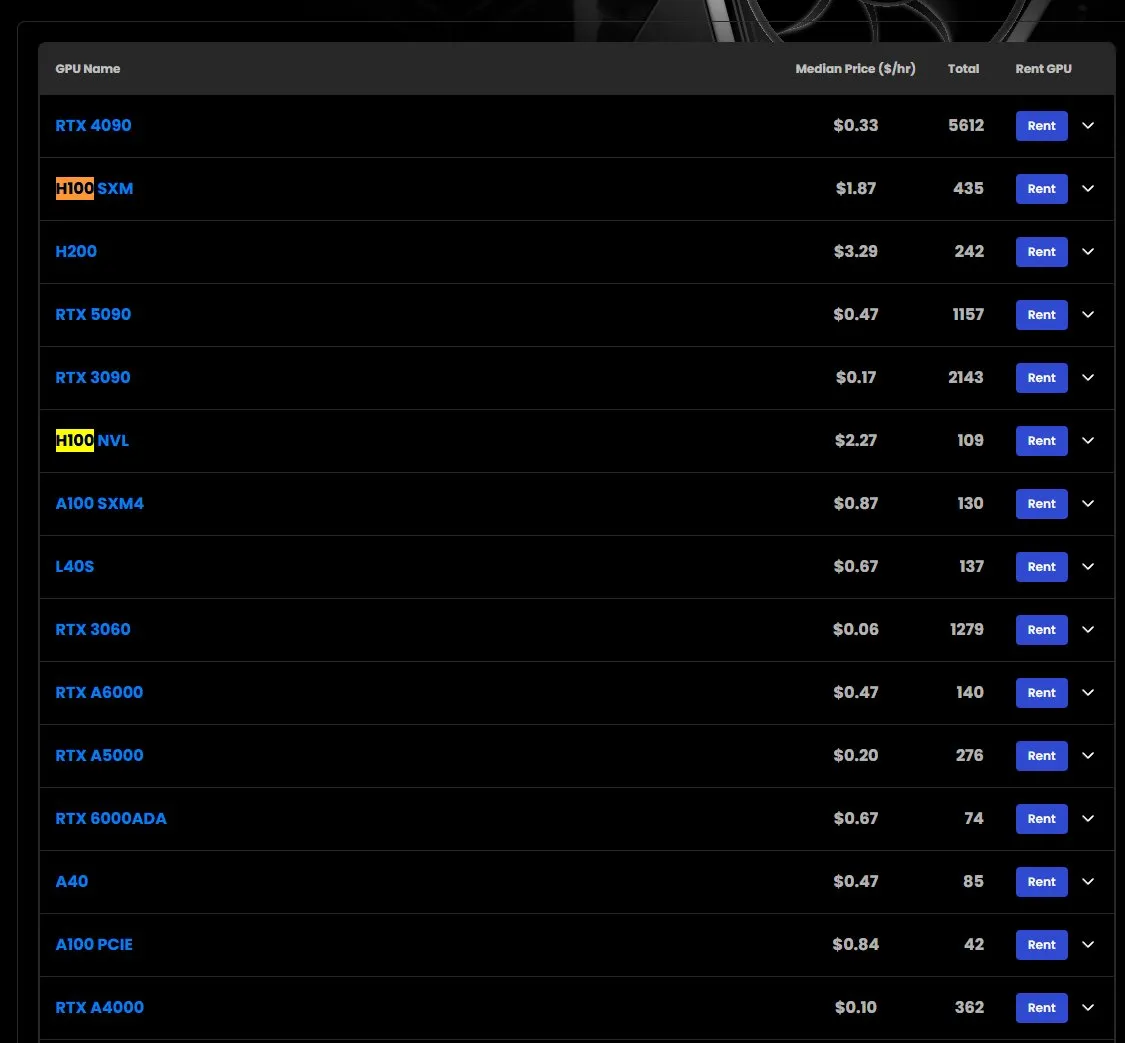The image size is (1125, 1043).
Task: Expand the A40 row chevron
Action: pos(1088,882)
